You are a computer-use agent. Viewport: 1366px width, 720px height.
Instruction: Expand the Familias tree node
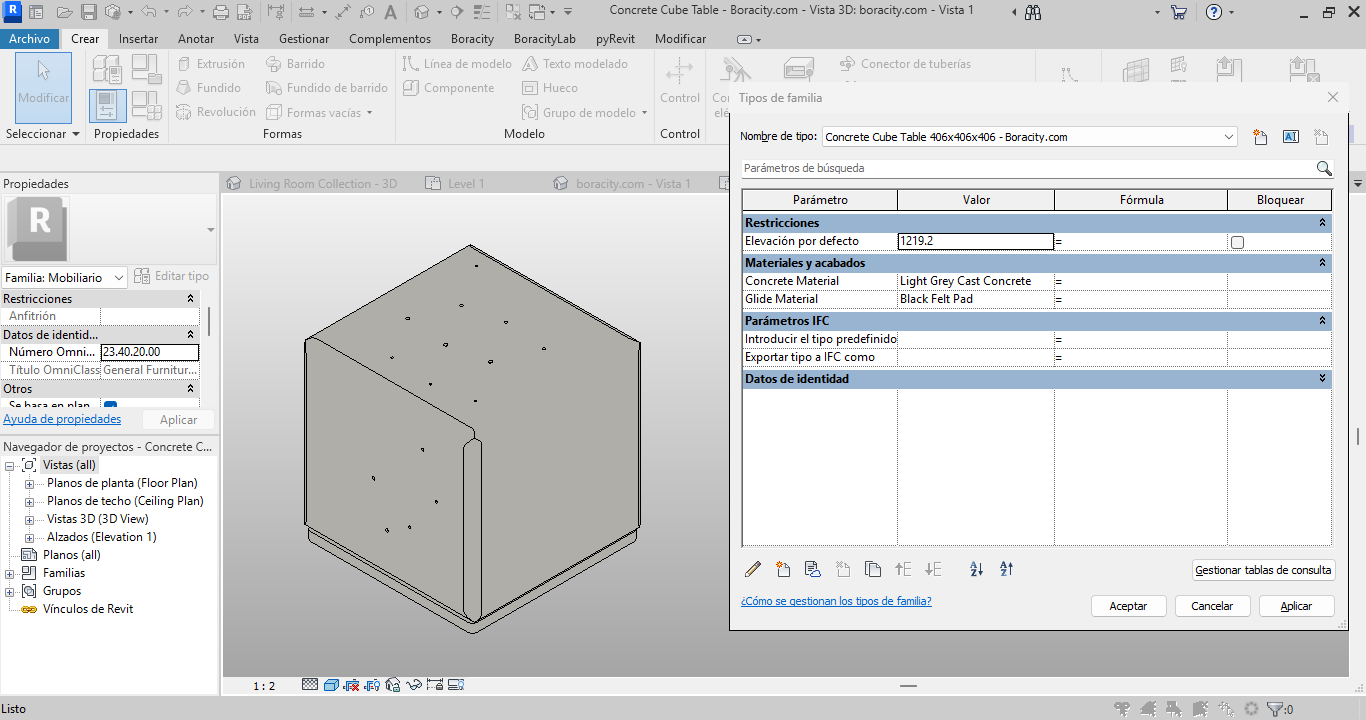[10, 573]
